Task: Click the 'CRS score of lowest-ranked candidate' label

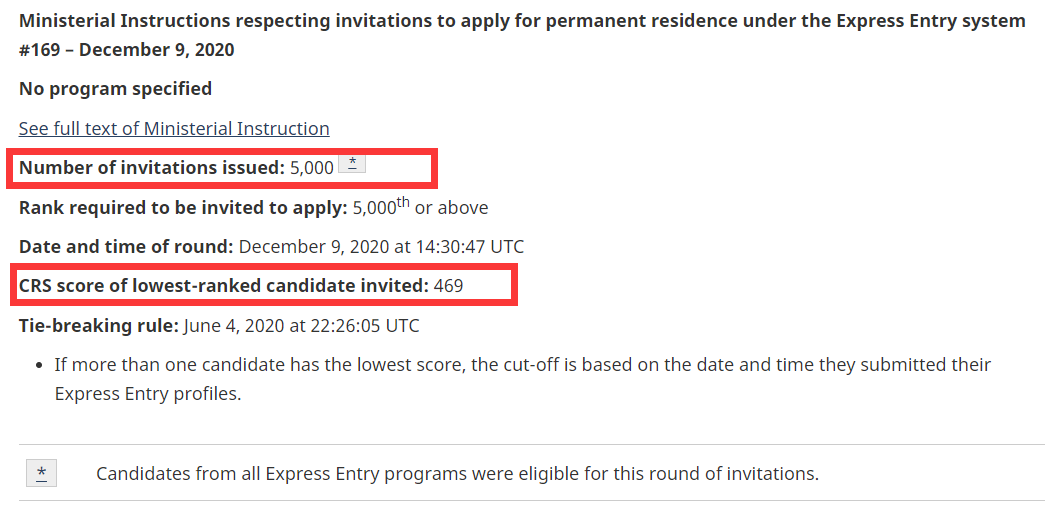Action: [x=223, y=286]
